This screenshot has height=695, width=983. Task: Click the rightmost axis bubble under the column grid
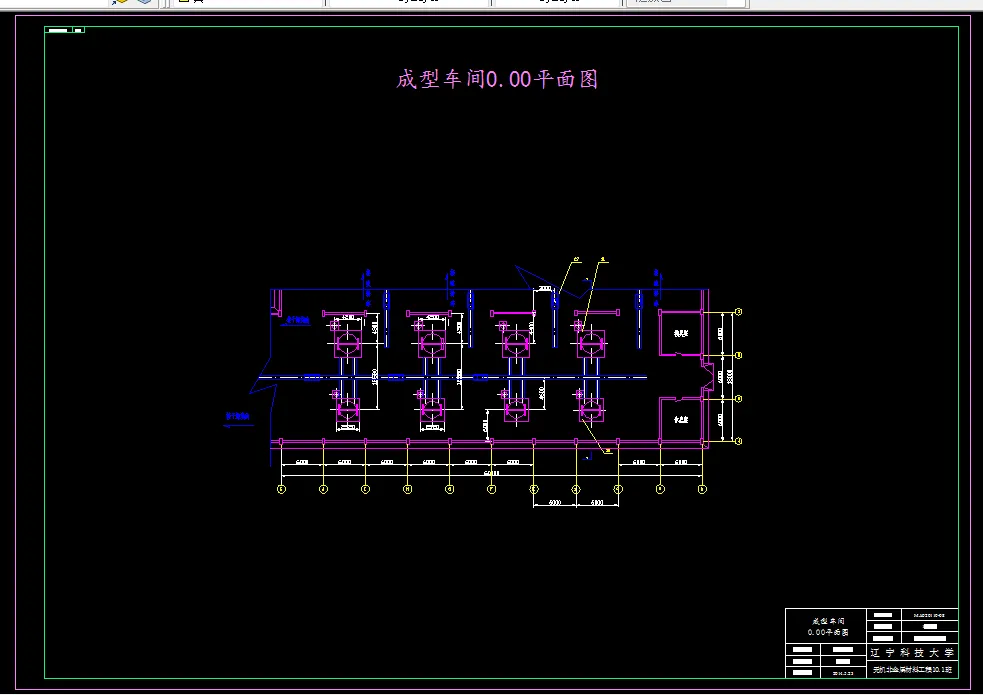tap(703, 489)
